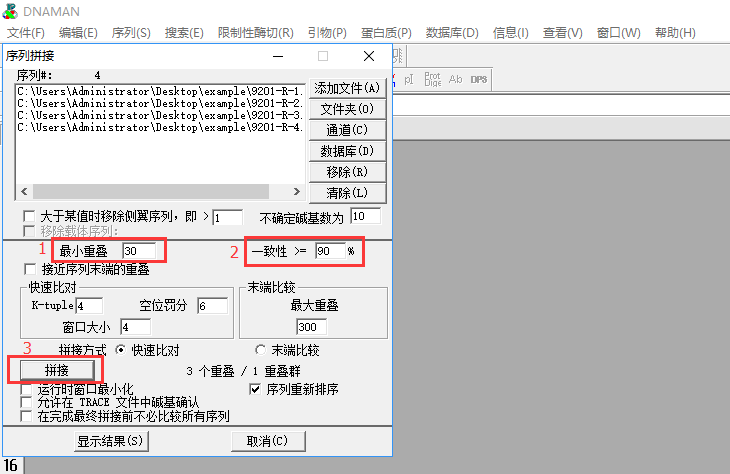Click the 清除(L) button

point(347,193)
